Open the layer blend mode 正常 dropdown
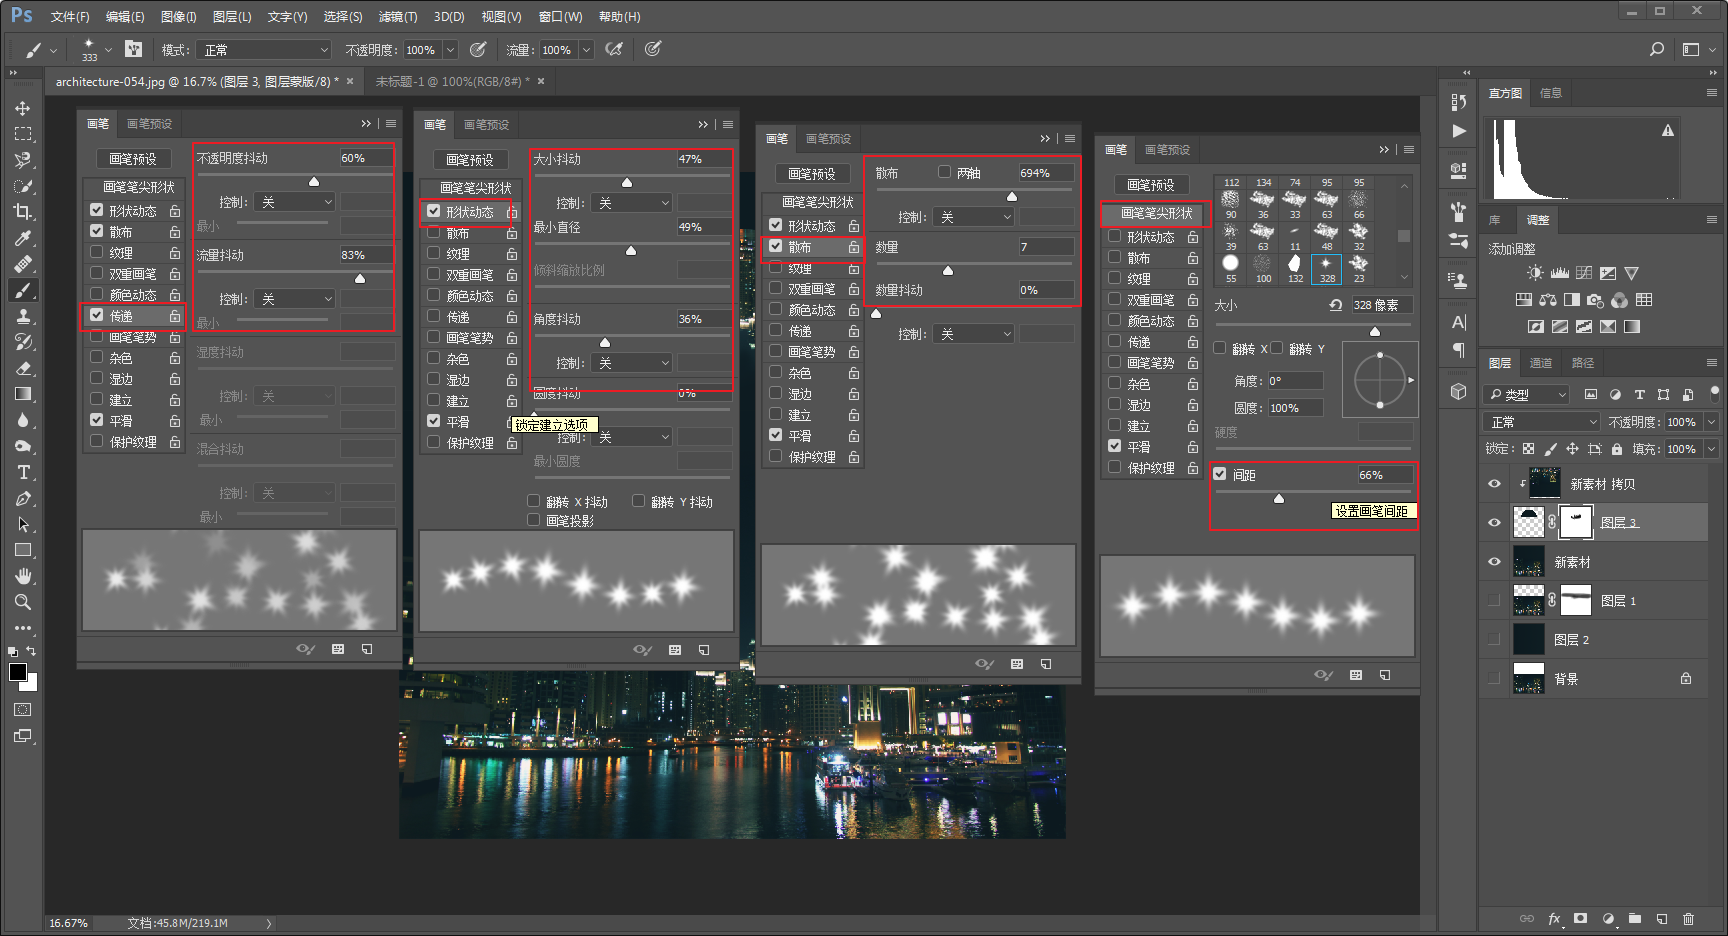The height and width of the screenshot is (936, 1728). pyautogui.click(x=1542, y=422)
